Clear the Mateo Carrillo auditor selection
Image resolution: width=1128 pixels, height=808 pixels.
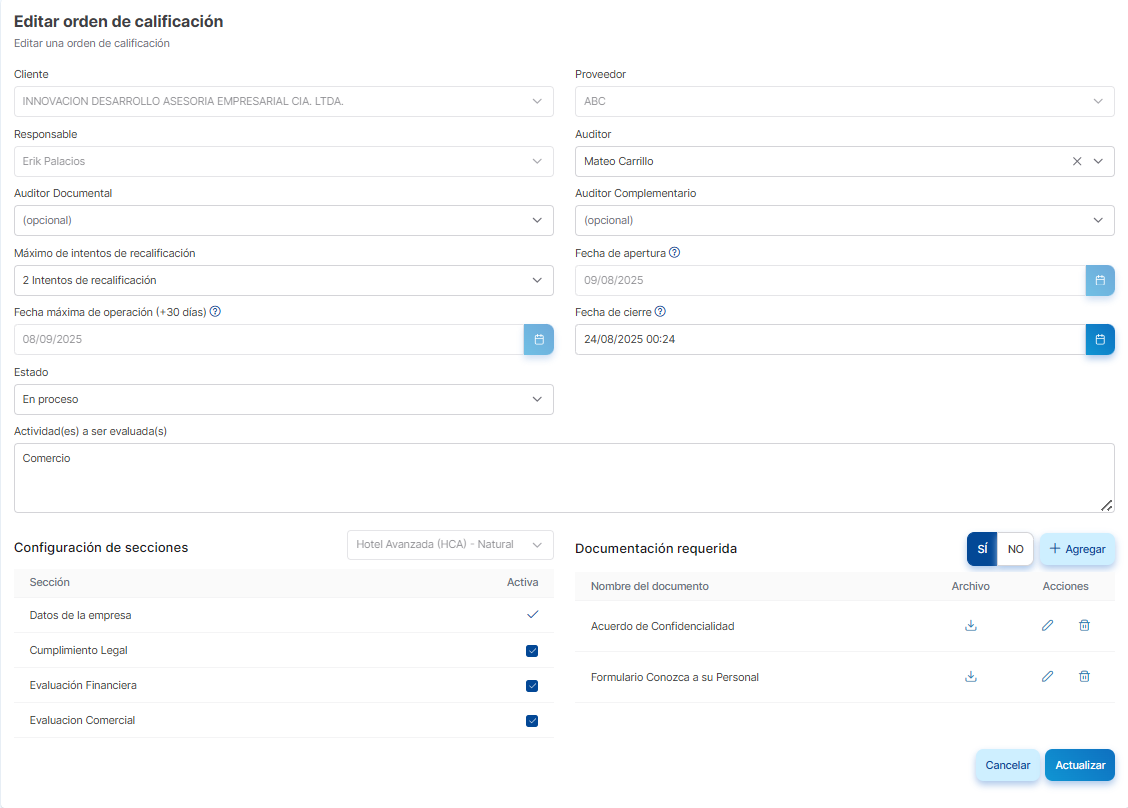pos(1077,161)
